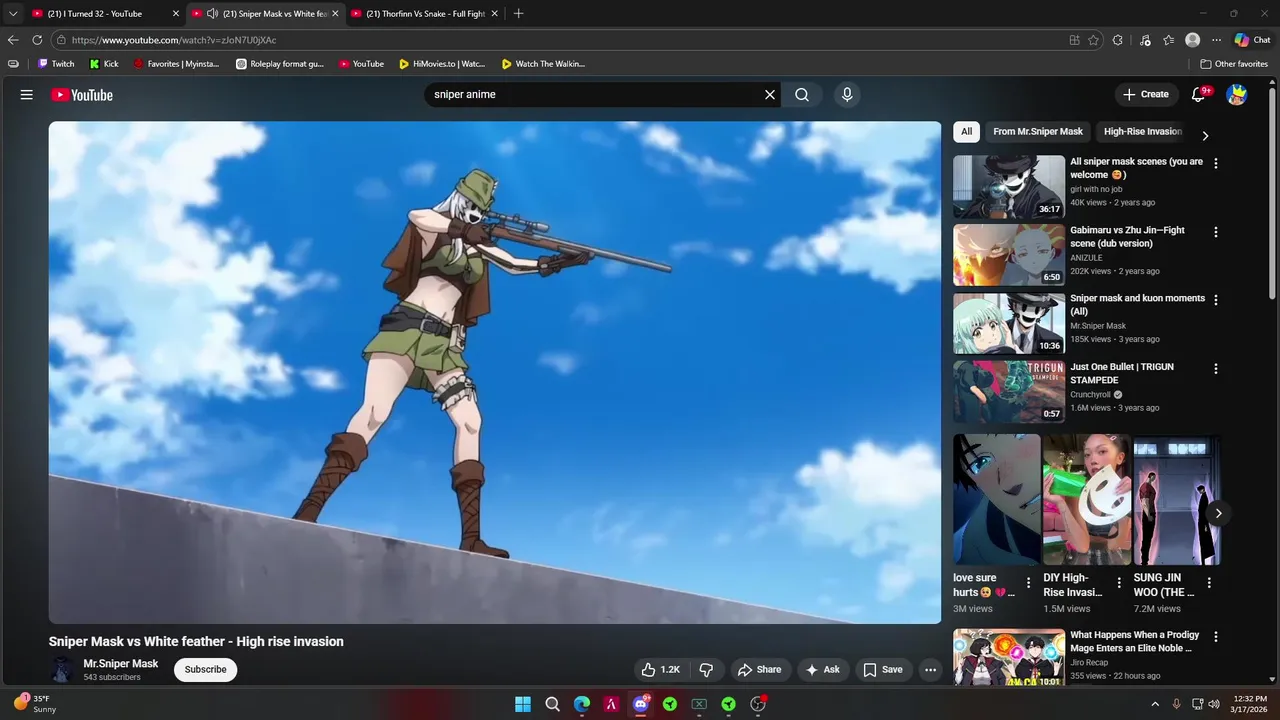1280x720 pixels.
Task: Open options for Sniper mask and kuon moments
Action: click(1216, 300)
